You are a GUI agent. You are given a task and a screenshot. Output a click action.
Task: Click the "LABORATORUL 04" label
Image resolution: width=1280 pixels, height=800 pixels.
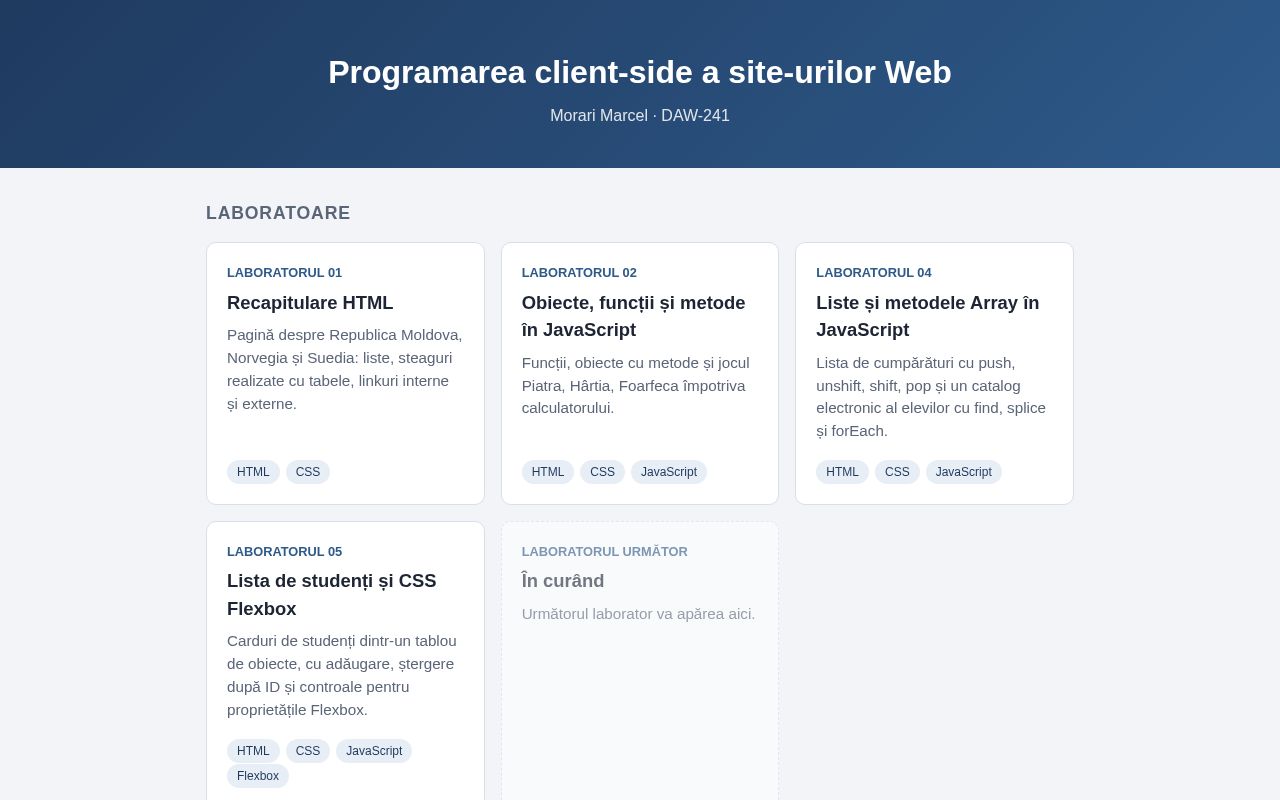(874, 272)
